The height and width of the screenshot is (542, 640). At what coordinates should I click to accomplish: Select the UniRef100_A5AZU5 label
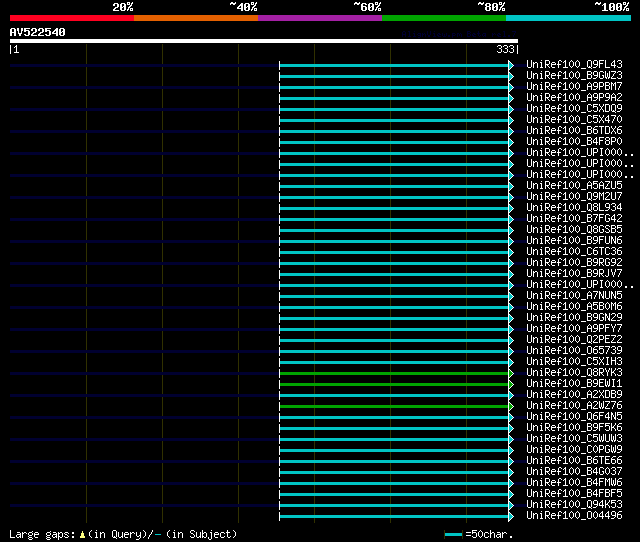574,185
